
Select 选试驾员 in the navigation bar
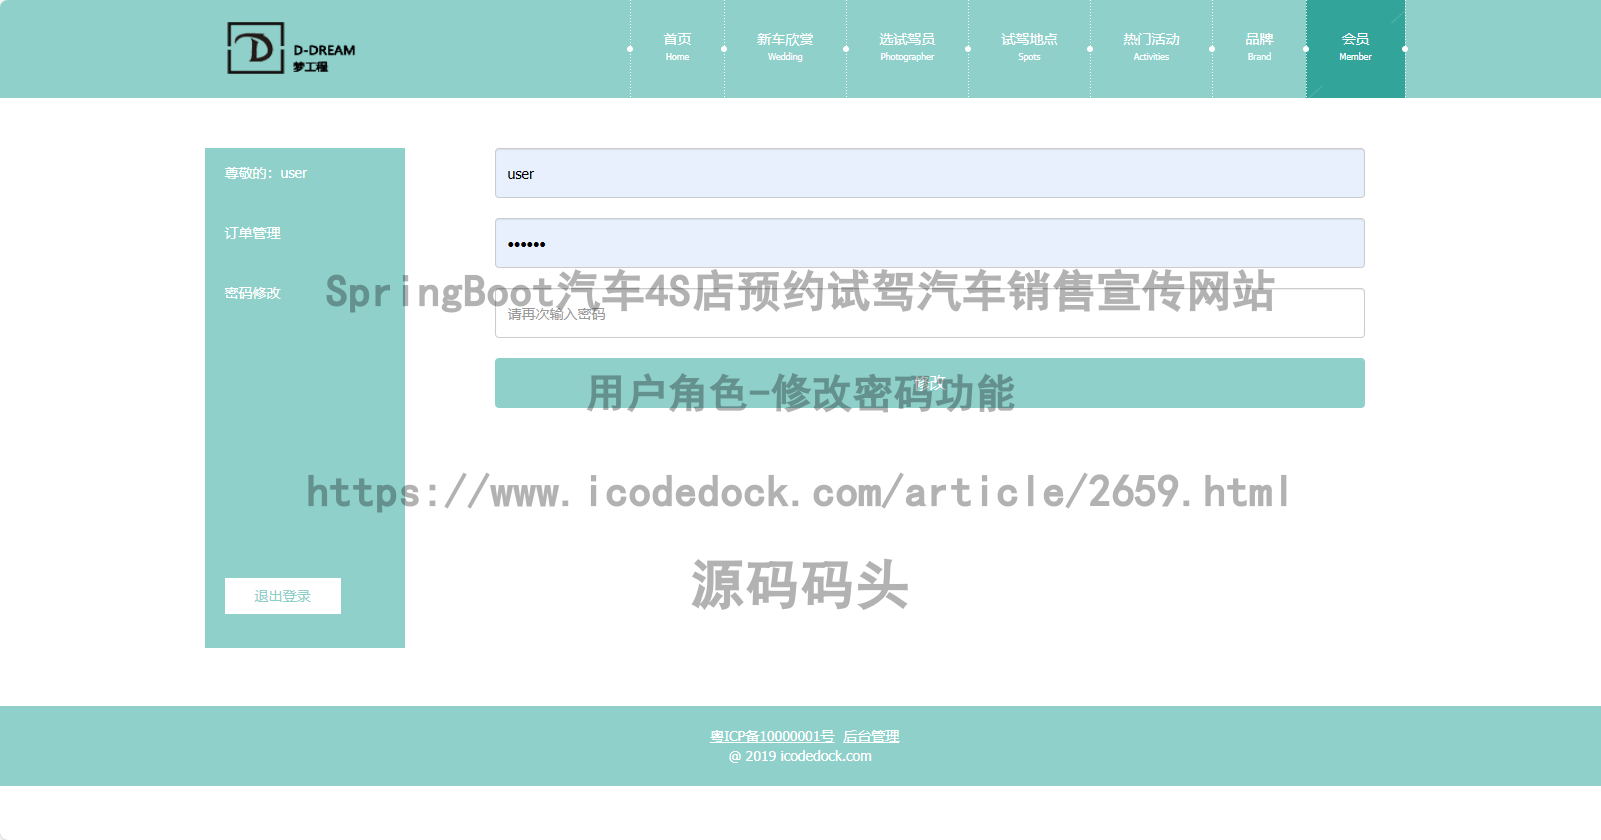point(907,47)
